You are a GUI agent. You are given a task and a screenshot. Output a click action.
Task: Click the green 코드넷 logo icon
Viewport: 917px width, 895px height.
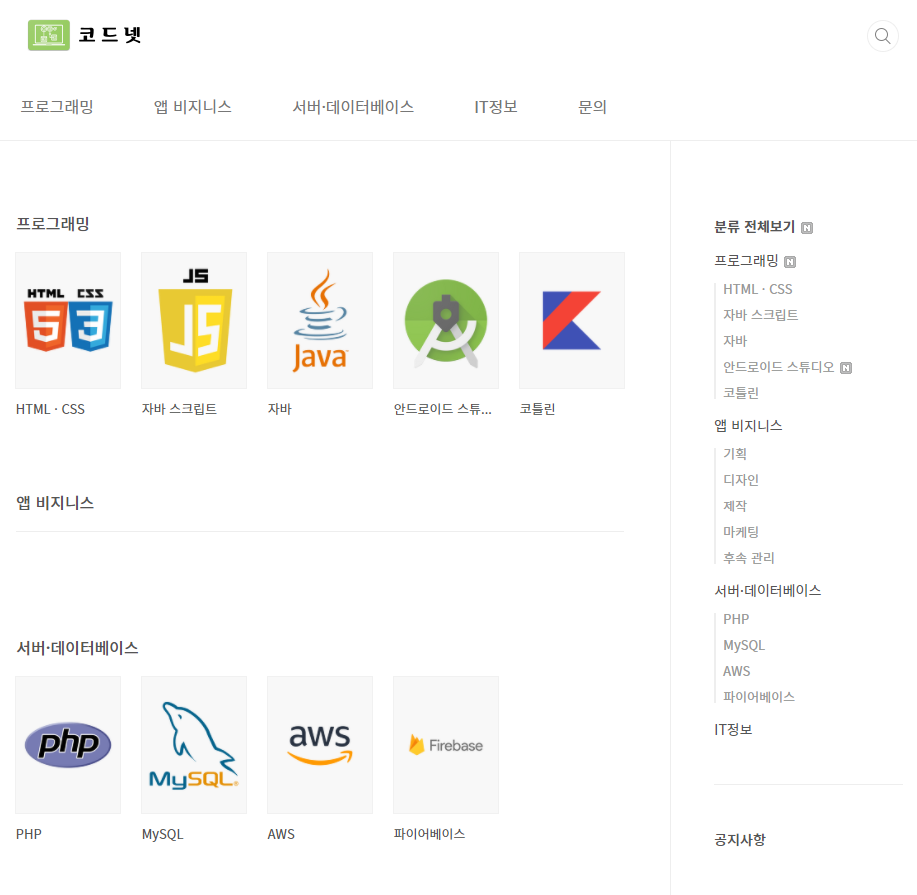pyautogui.click(x=49, y=35)
